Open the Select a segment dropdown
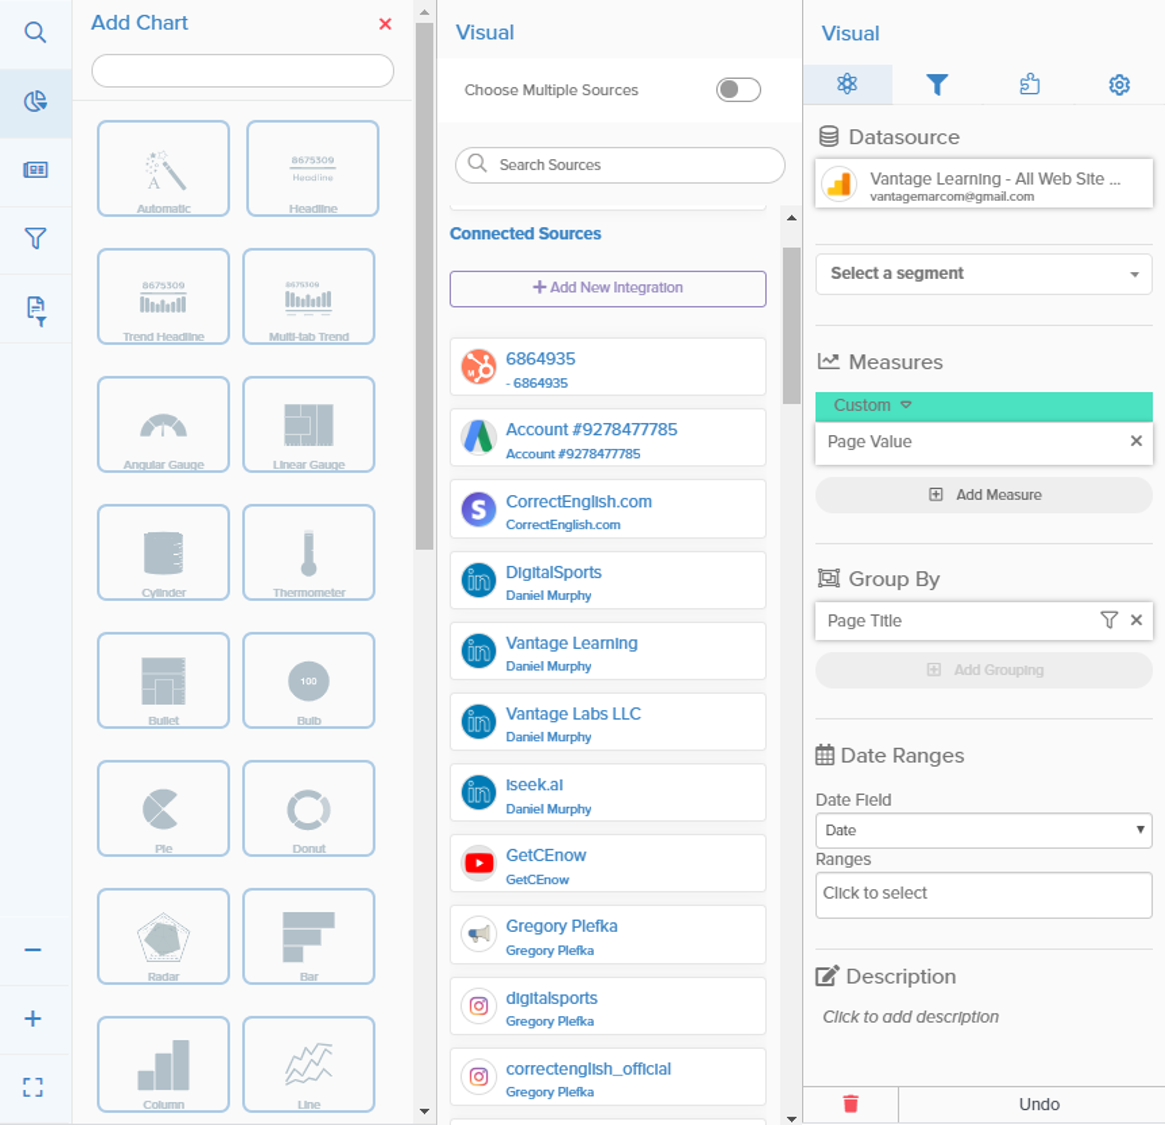The width and height of the screenshot is (1165, 1125). 984,274
